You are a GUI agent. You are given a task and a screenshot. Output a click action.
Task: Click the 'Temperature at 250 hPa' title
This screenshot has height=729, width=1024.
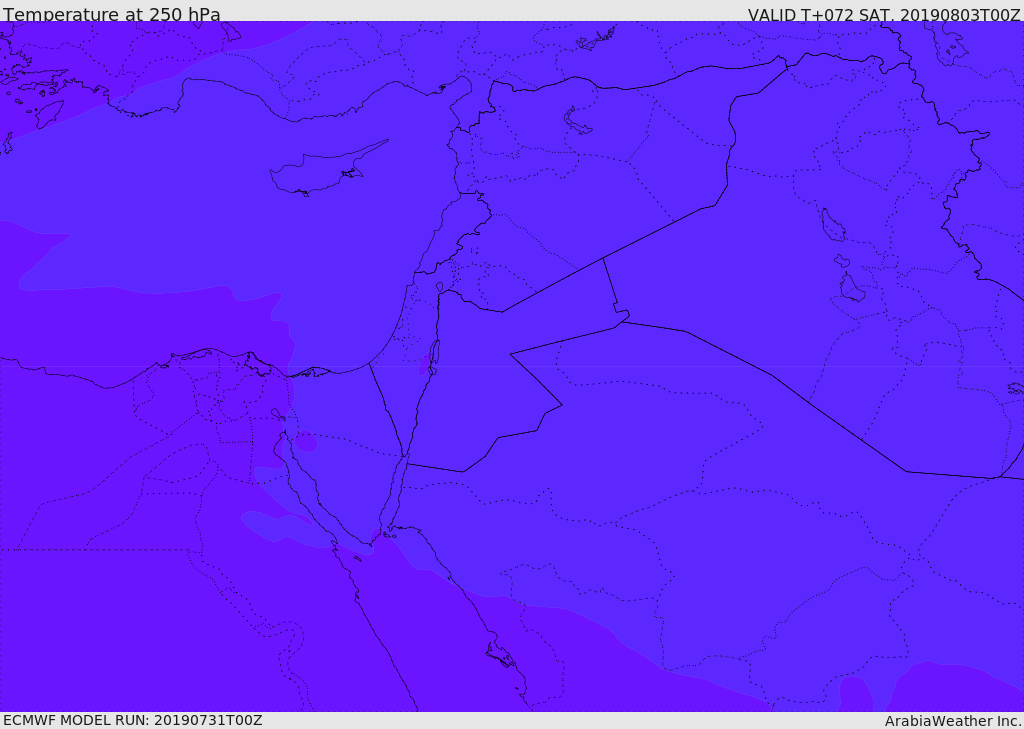(x=112, y=14)
